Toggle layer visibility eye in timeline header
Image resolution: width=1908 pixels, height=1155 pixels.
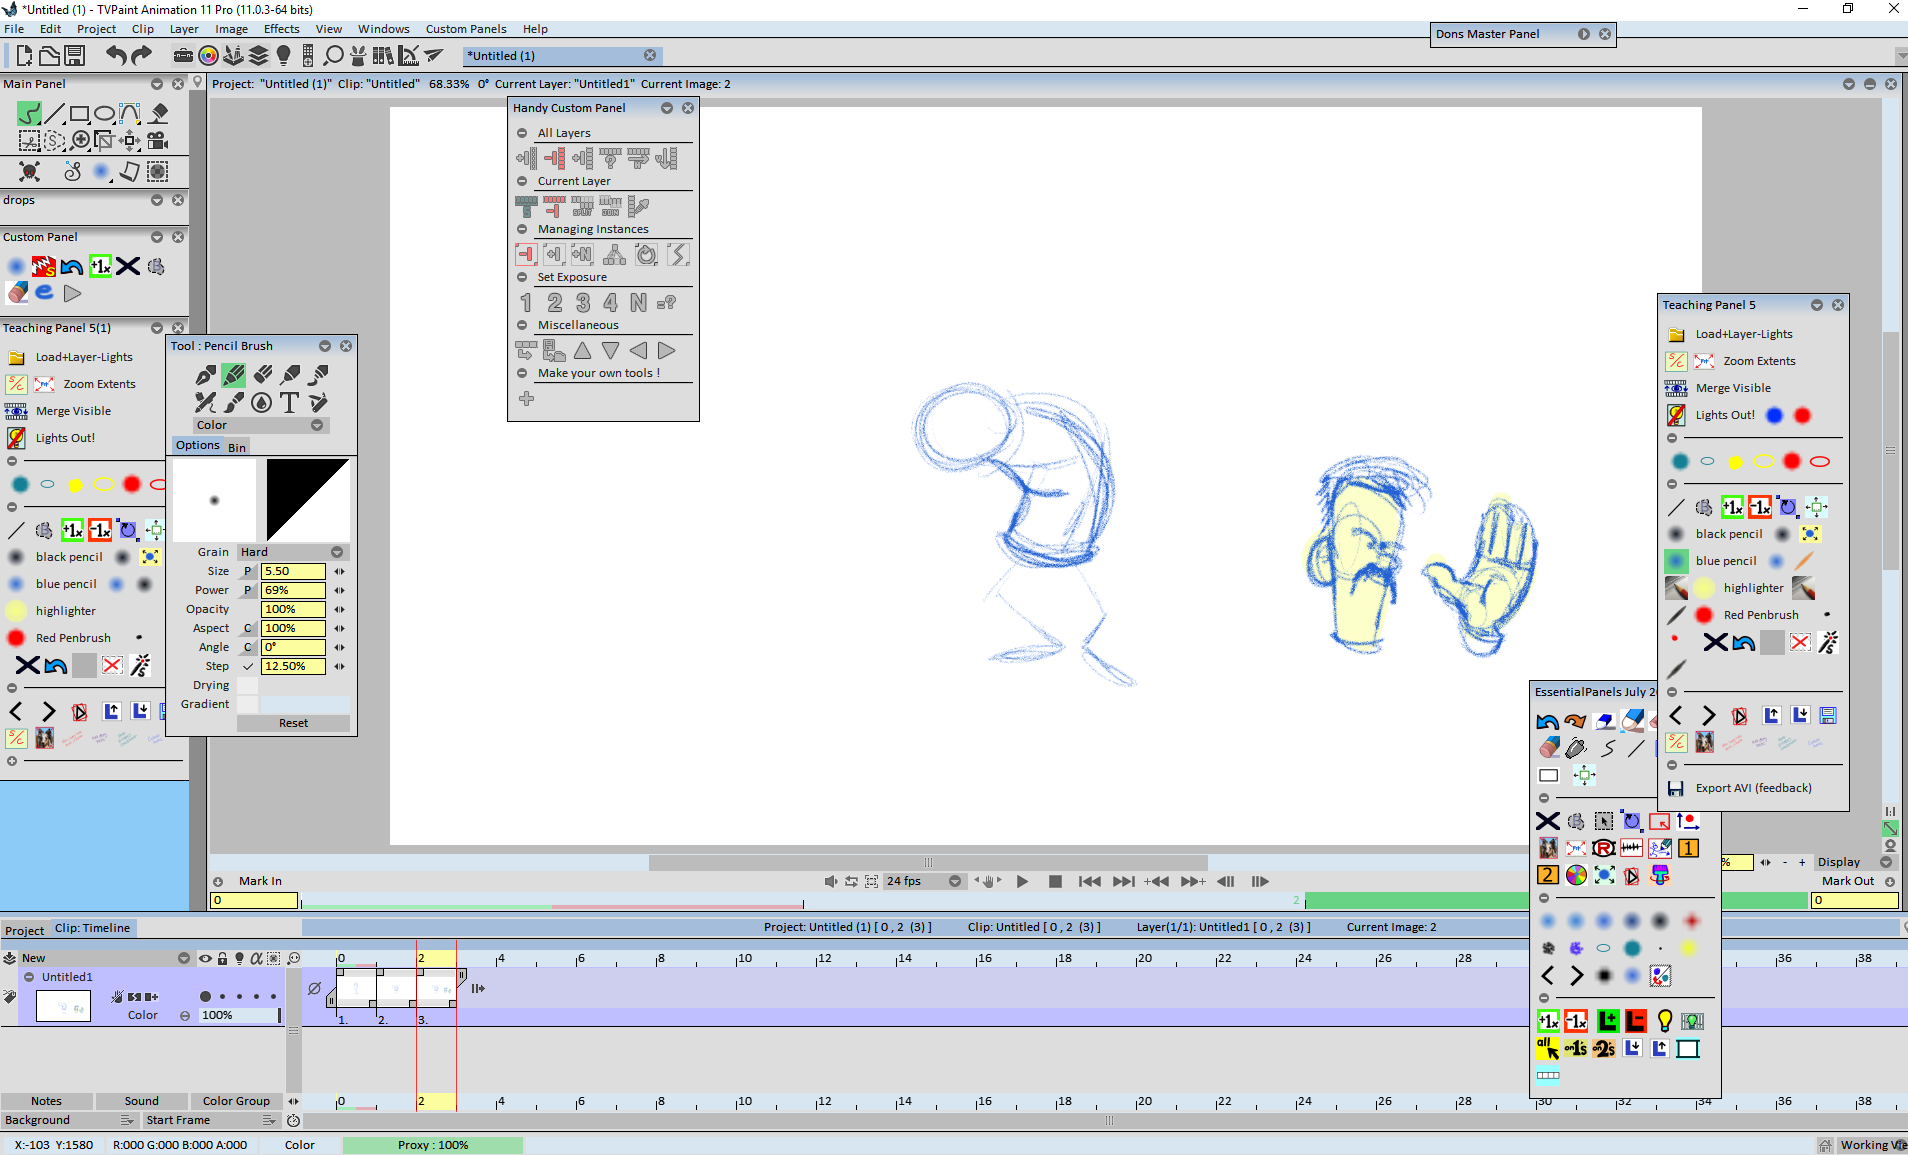(x=205, y=958)
